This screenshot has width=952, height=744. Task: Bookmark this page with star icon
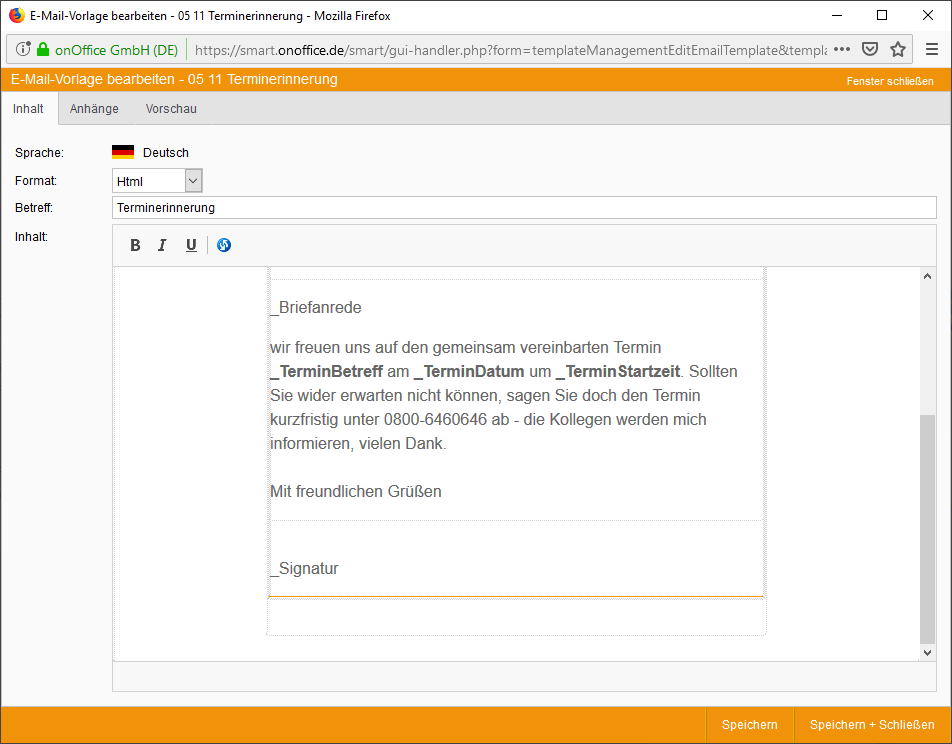pyautogui.click(x=898, y=49)
